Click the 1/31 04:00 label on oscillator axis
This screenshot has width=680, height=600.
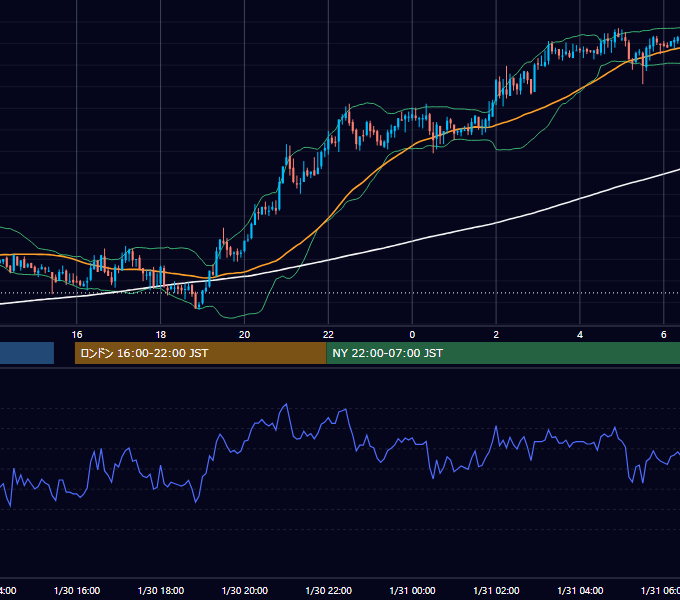click(580, 591)
